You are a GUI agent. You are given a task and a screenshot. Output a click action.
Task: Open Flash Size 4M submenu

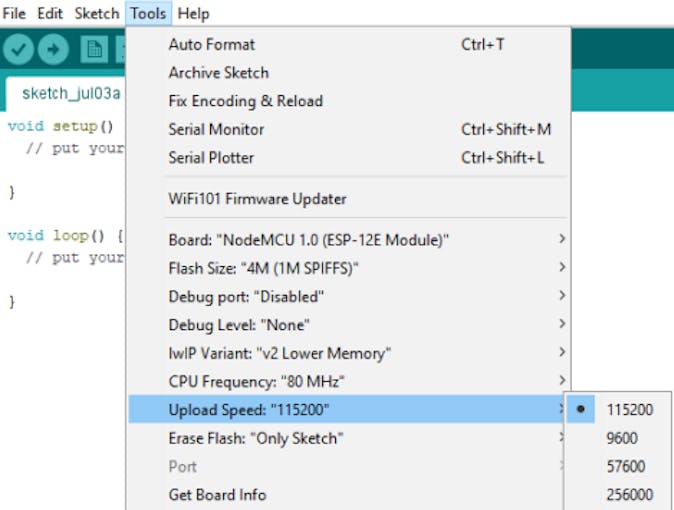click(x=264, y=268)
